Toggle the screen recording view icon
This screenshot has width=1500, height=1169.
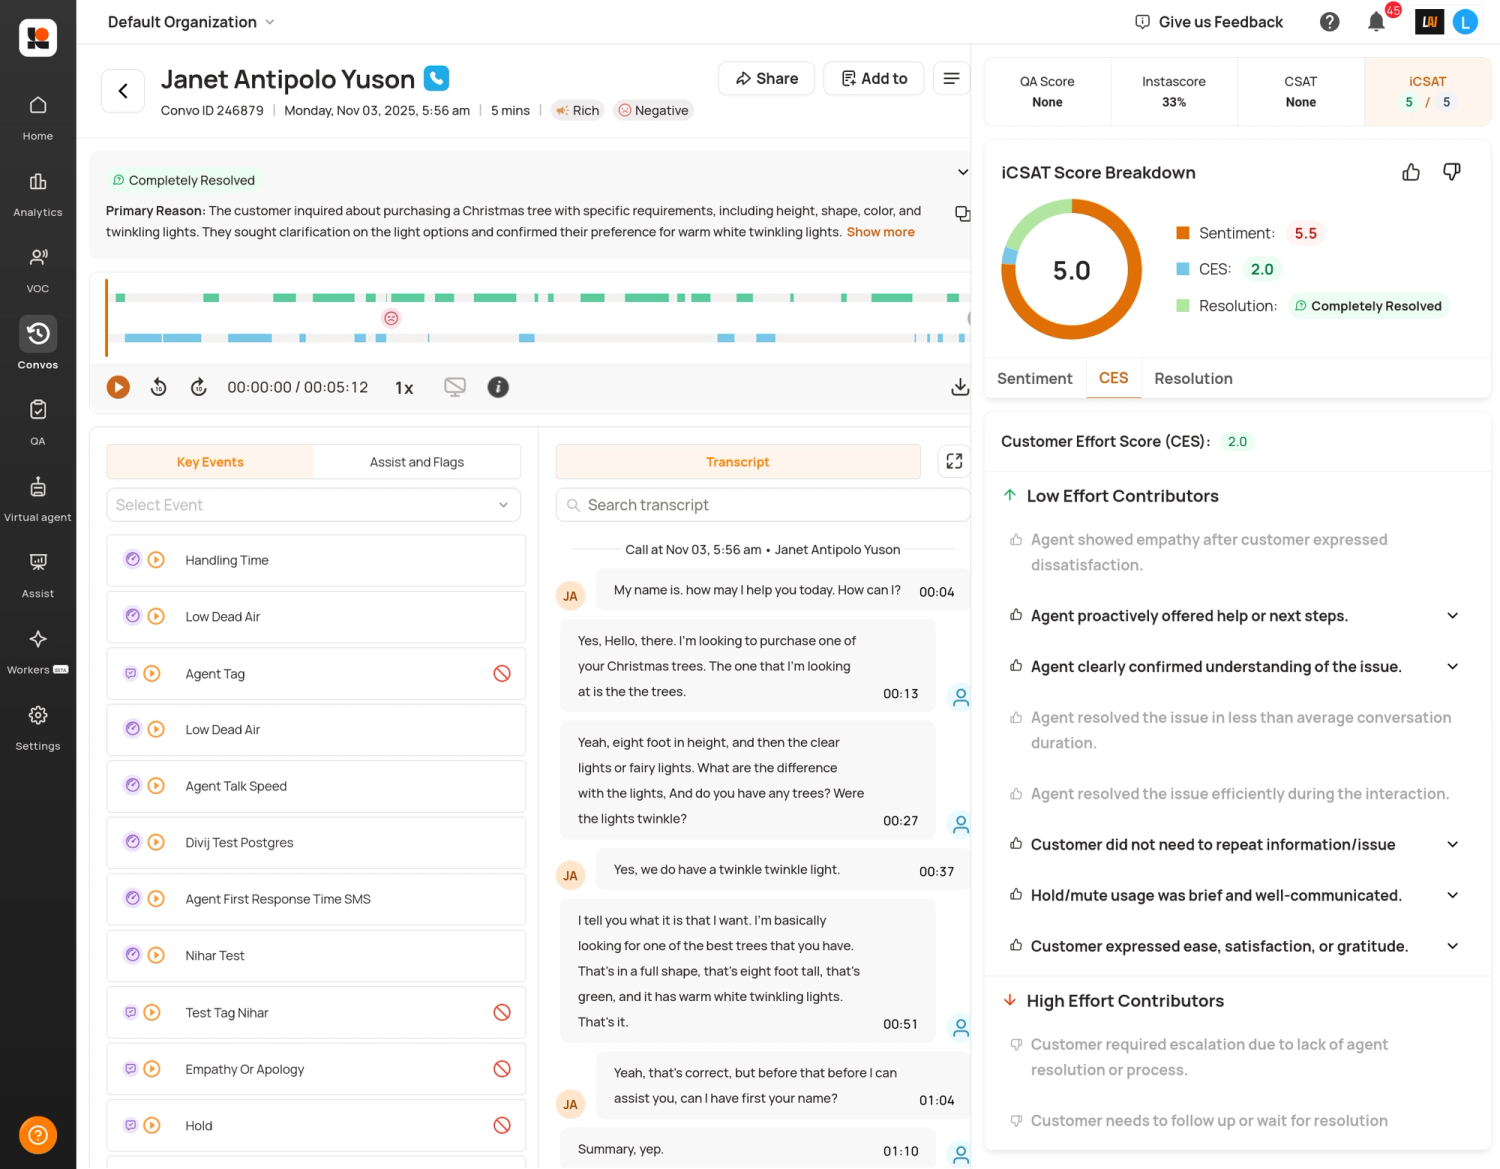click(x=455, y=387)
